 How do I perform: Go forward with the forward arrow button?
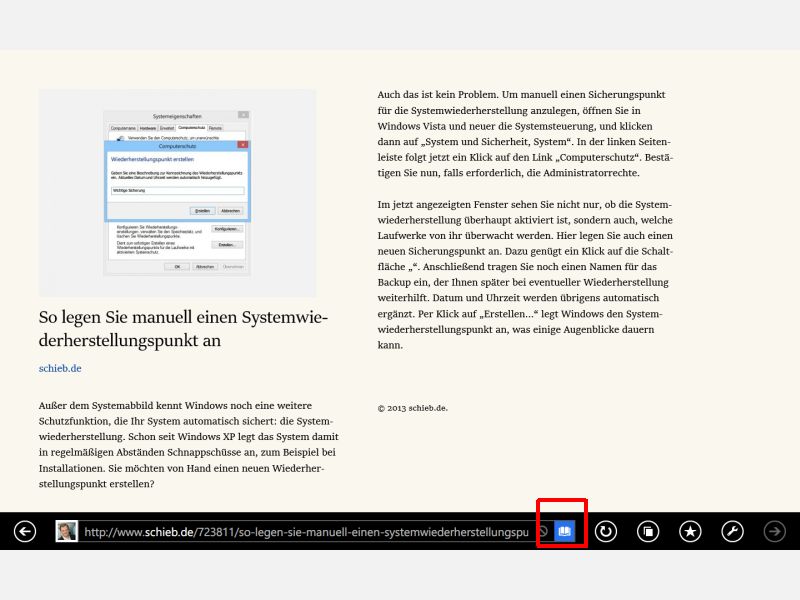pyautogui.click(x=774, y=532)
